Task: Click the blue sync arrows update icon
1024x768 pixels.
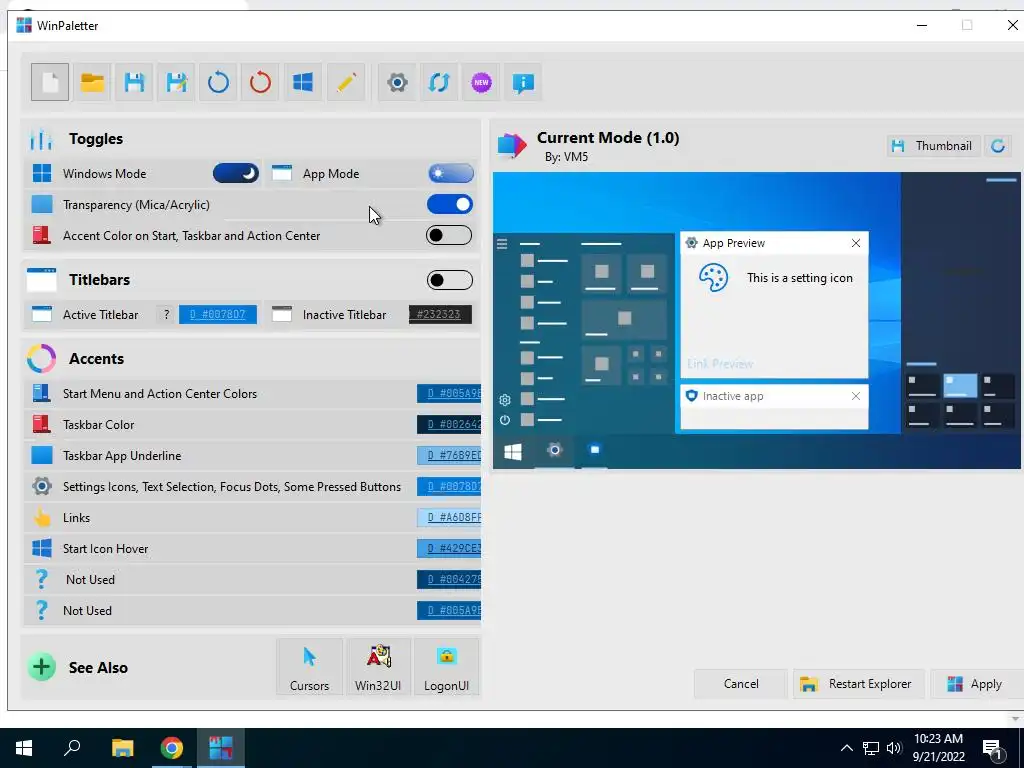Action: (x=439, y=82)
